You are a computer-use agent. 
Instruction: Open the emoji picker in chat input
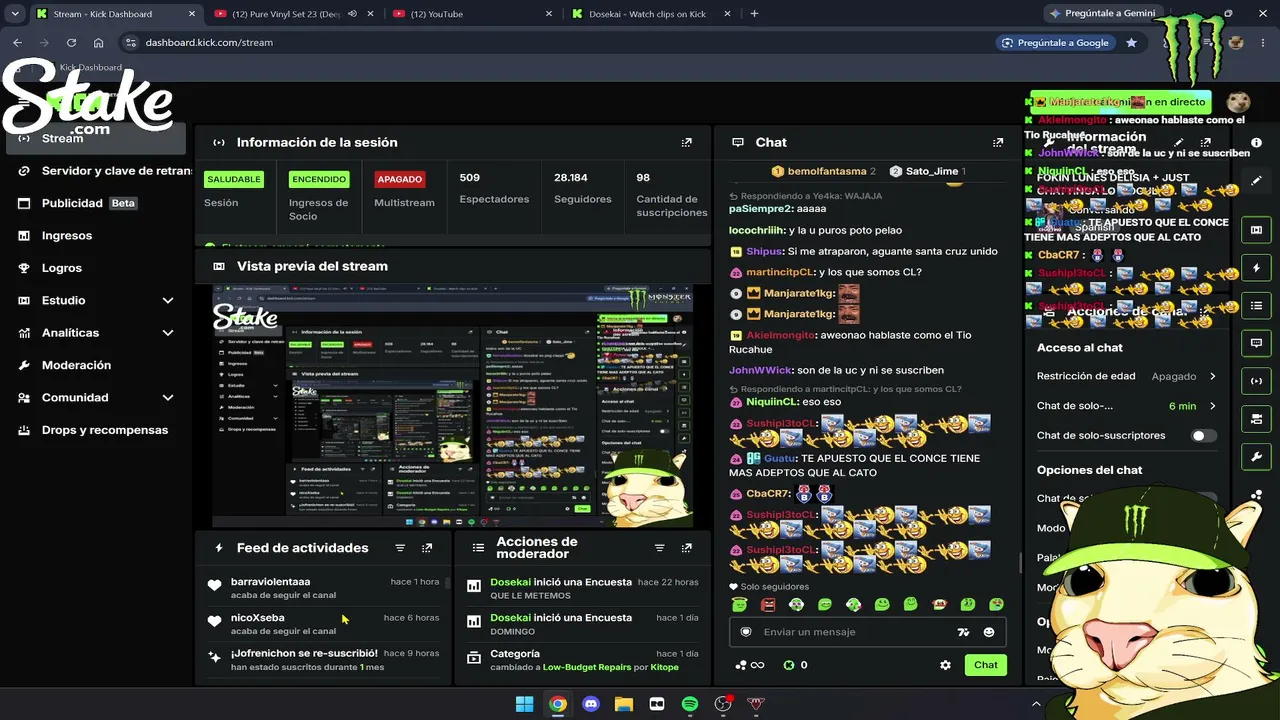(x=989, y=632)
